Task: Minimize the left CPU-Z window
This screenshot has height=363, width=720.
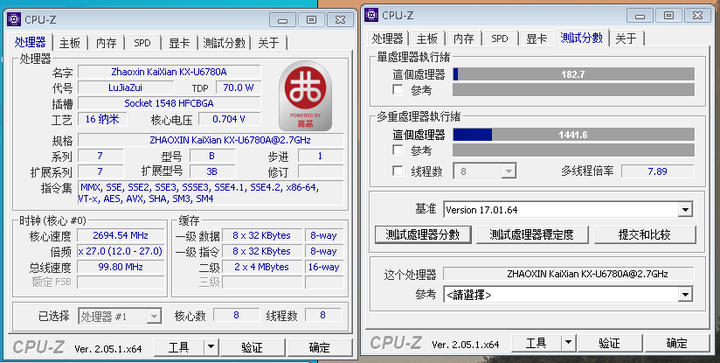Action: point(282,20)
